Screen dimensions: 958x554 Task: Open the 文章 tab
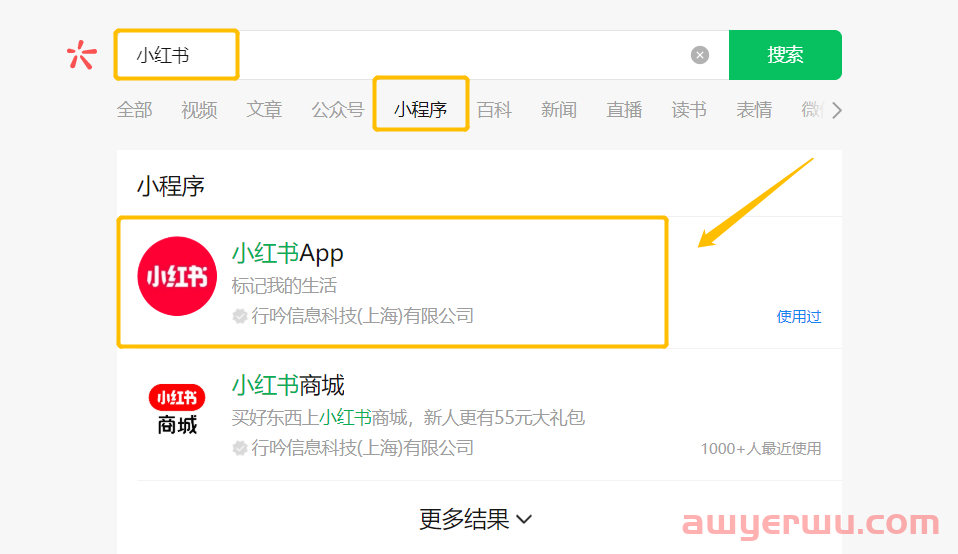(264, 110)
